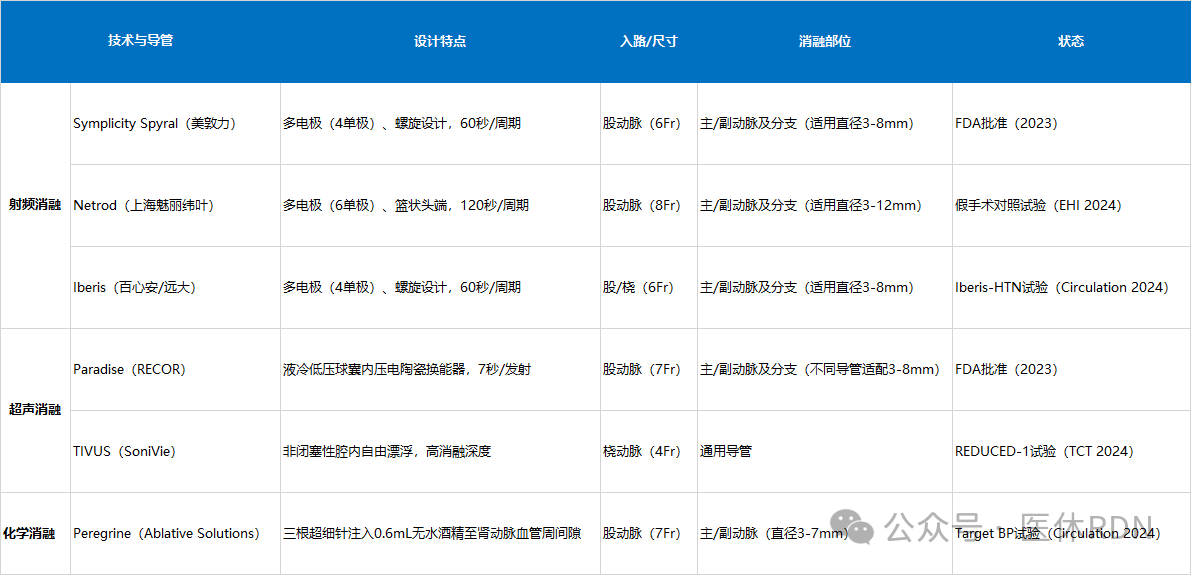The height and width of the screenshot is (575, 1191).
Task: Select the Symplicity Spyral design feature cell
Action: [441, 124]
